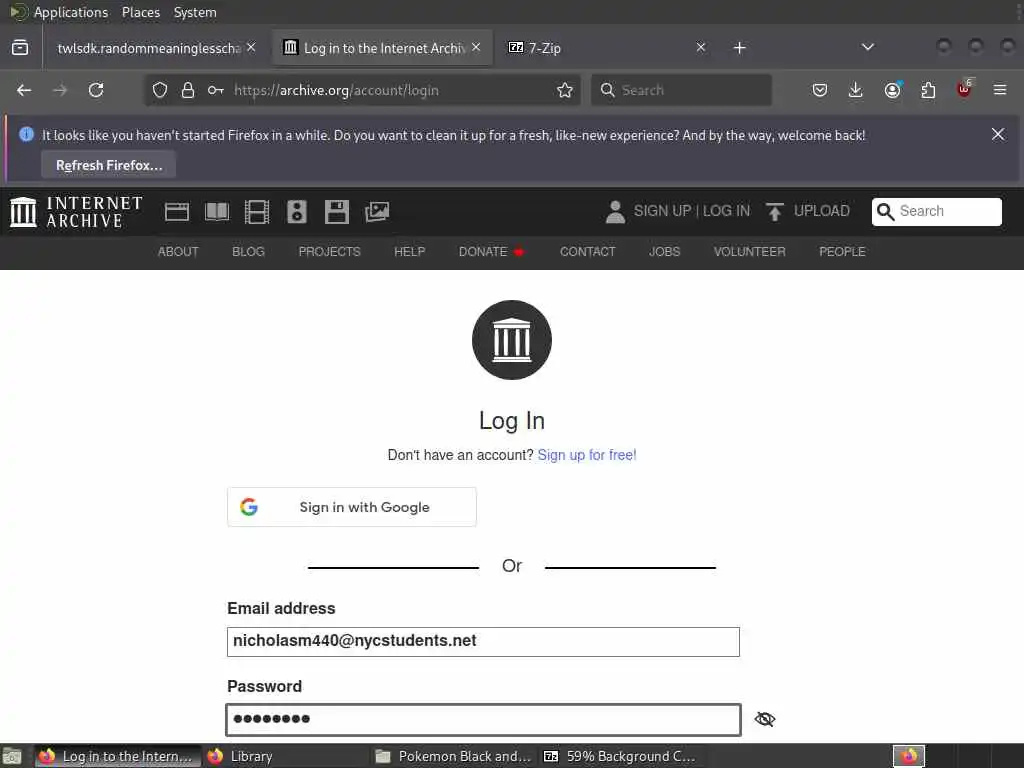Click Sign in with Google button
This screenshot has width=1024, height=768.
tap(352, 507)
